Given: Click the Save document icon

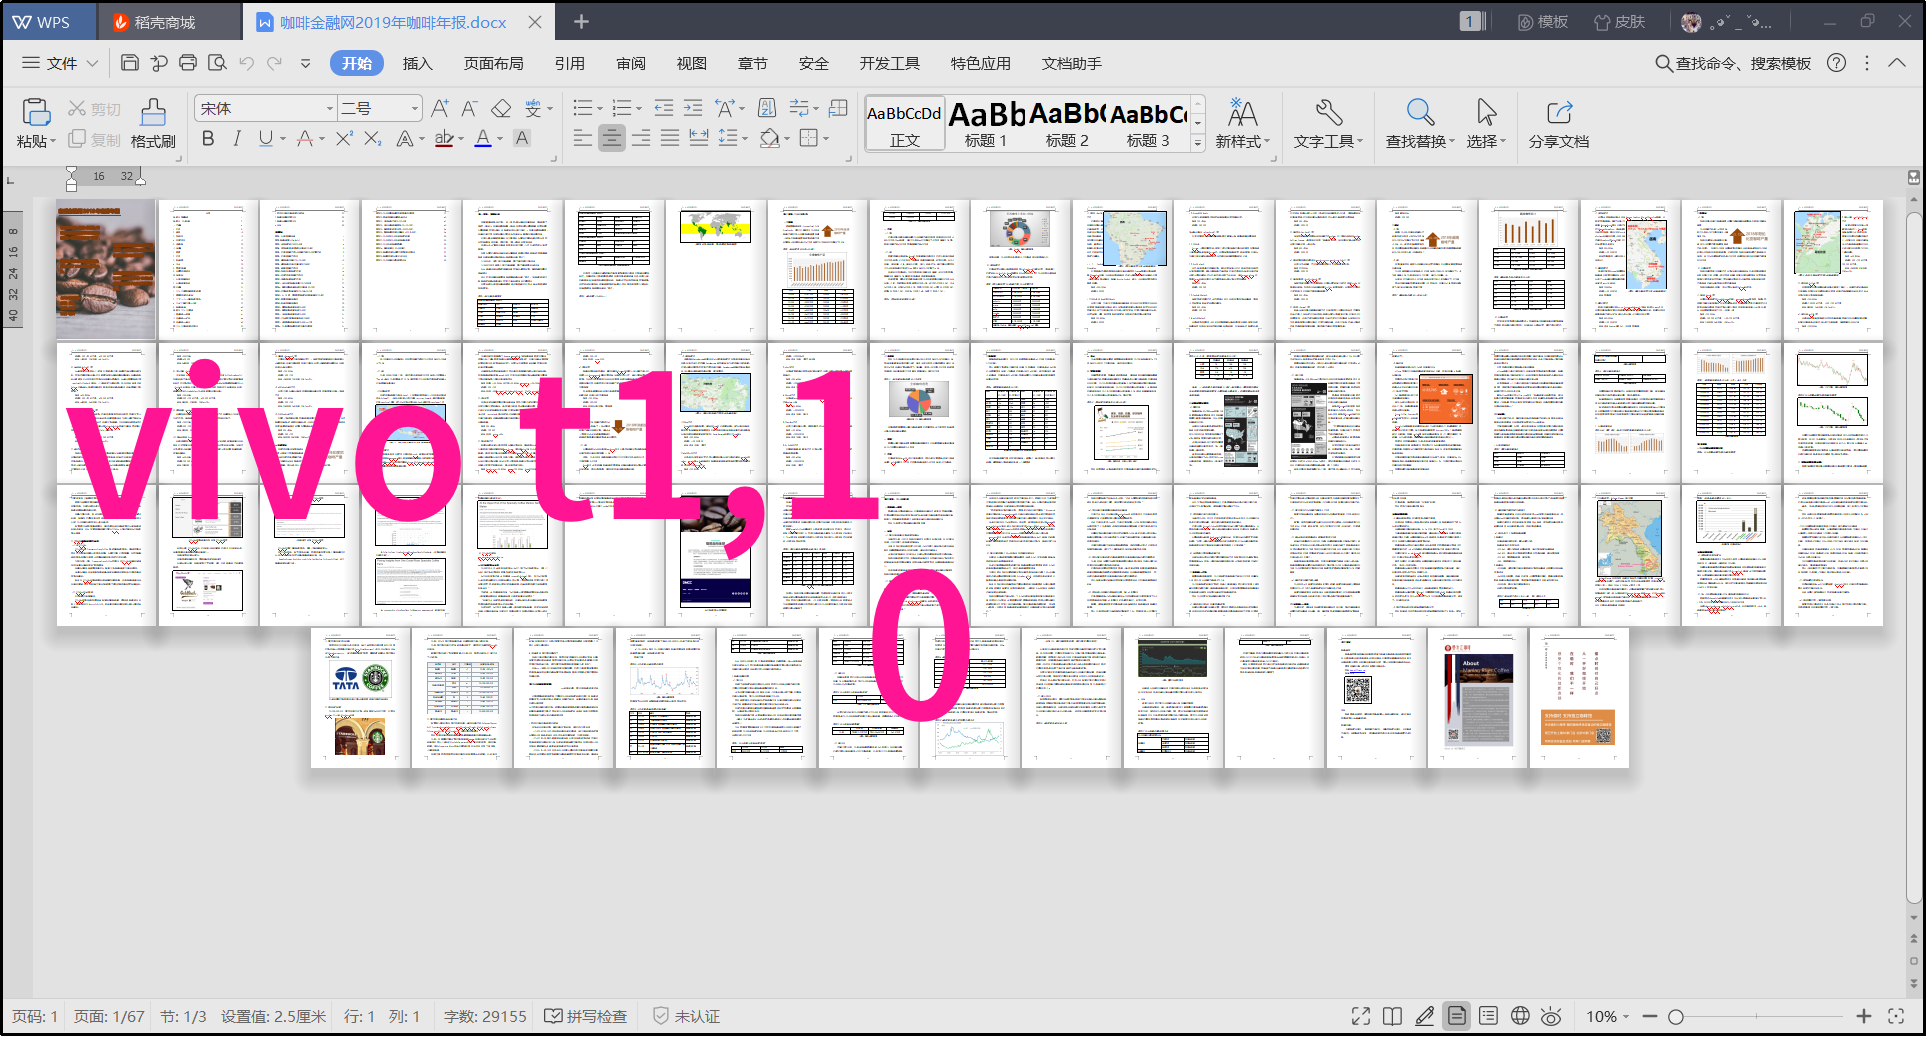Looking at the screenshot, I should 129,63.
